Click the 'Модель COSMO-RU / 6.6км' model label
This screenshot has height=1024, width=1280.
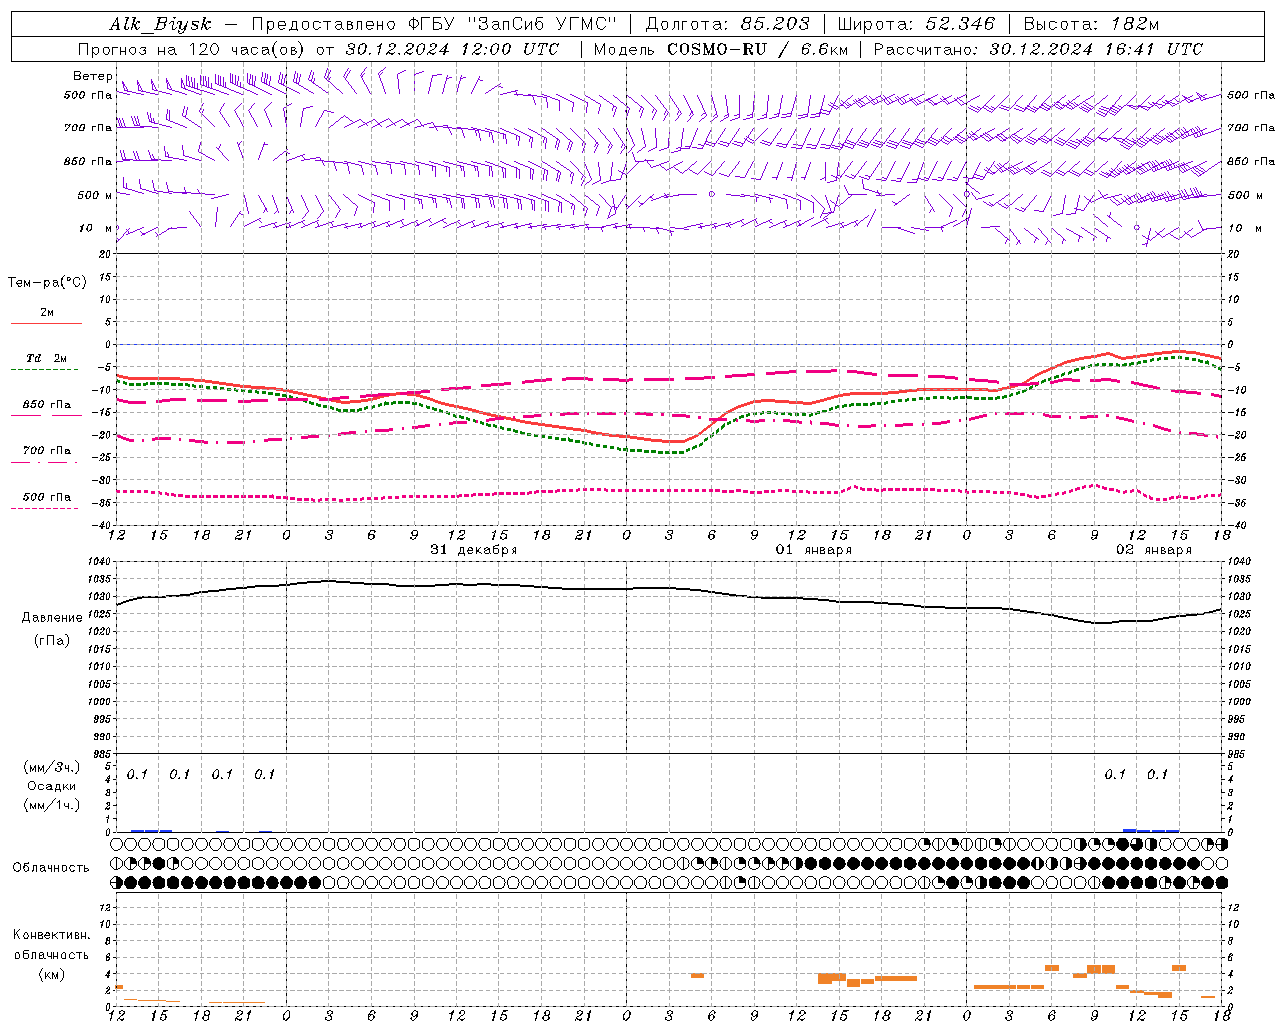(720, 49)
